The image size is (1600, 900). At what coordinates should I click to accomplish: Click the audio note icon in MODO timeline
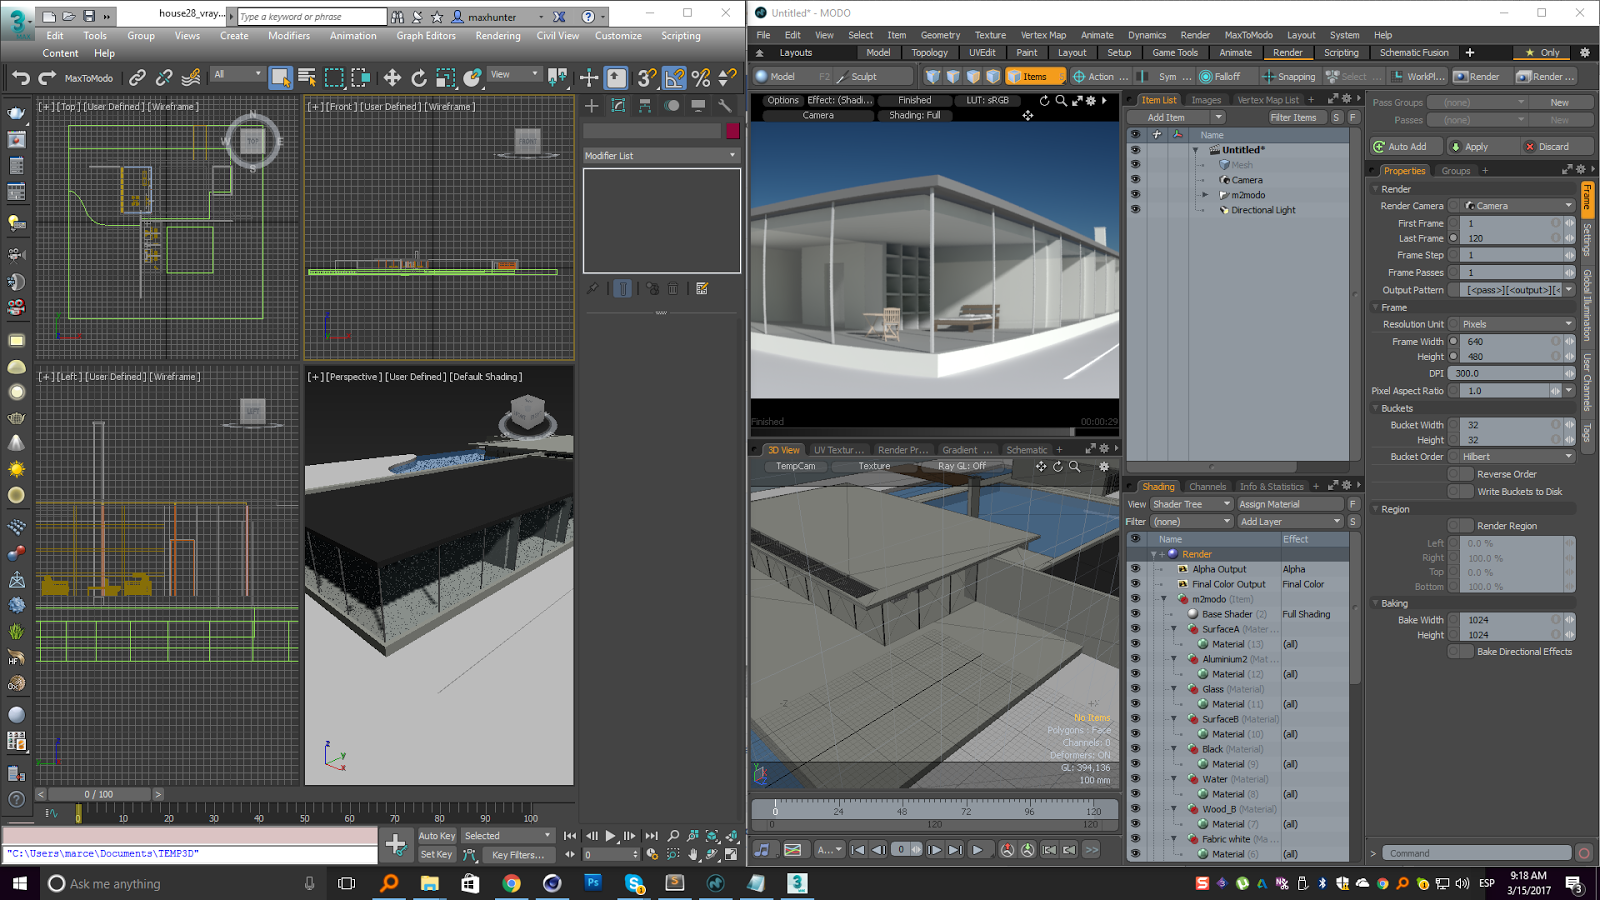(763, 850)
